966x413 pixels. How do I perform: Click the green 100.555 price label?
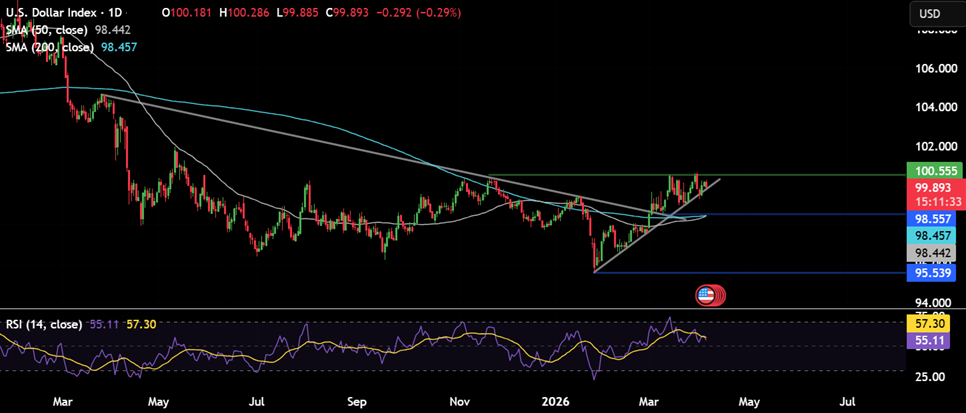point(933,171)
